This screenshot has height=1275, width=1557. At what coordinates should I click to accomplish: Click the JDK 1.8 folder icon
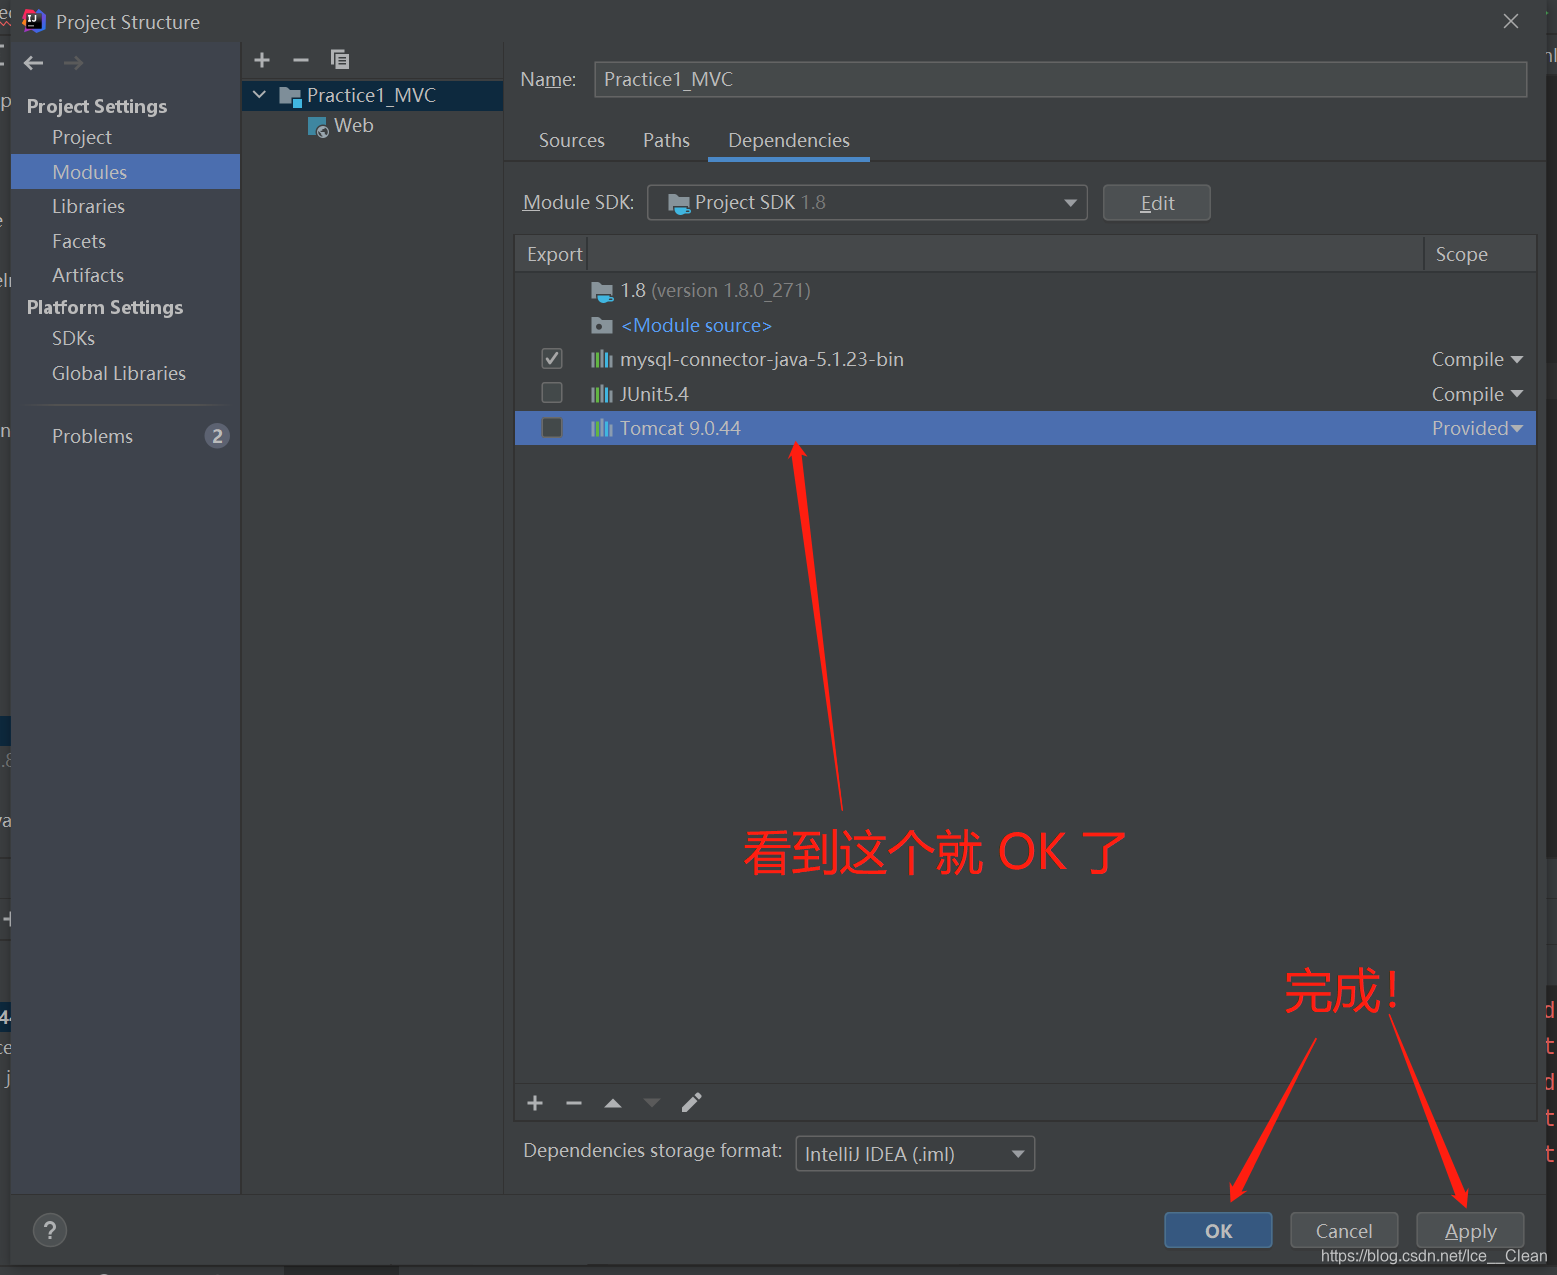tap(601, 291)
